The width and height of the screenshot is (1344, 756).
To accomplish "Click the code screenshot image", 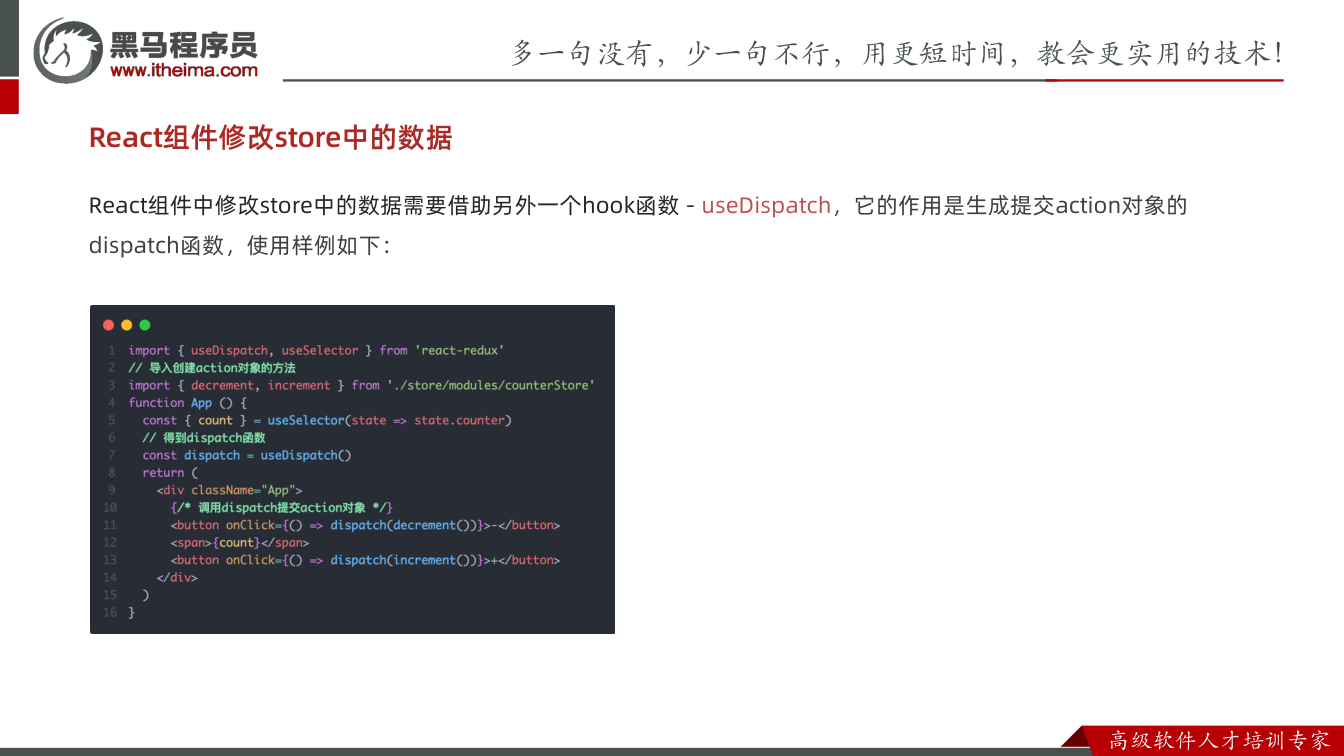I will (x=352, y=469).
